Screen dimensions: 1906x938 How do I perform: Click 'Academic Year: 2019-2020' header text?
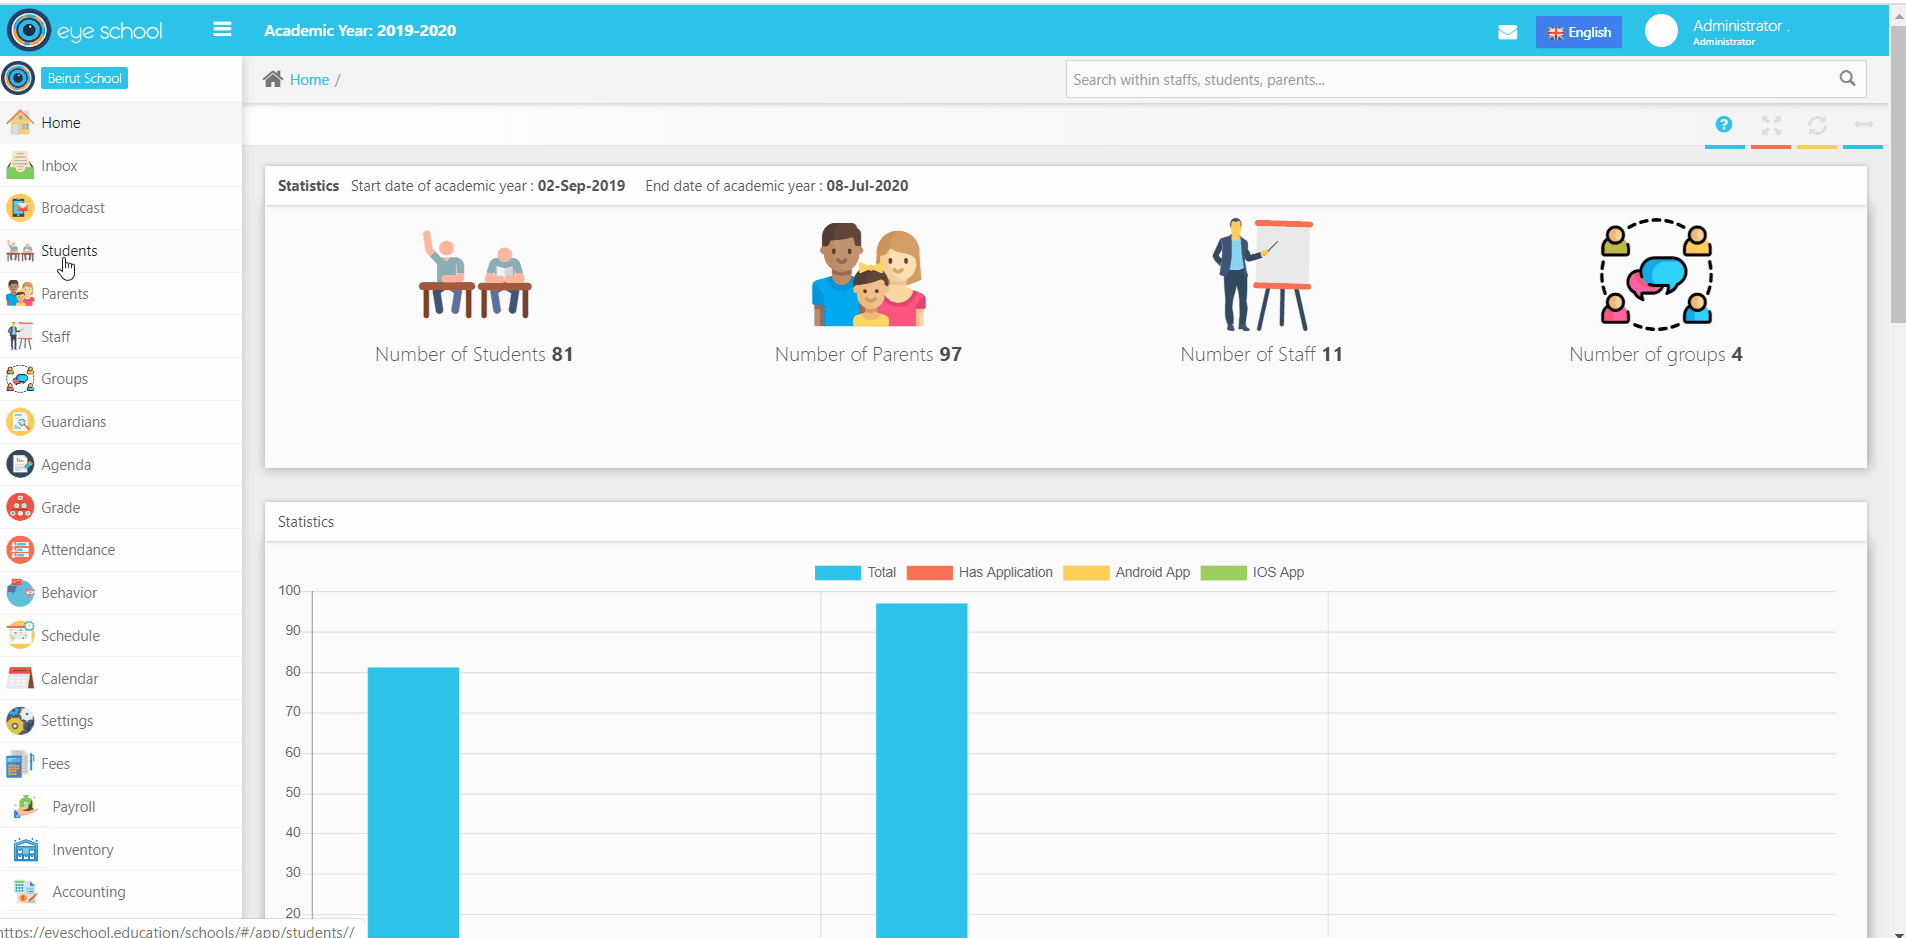[x=360, y=31]
